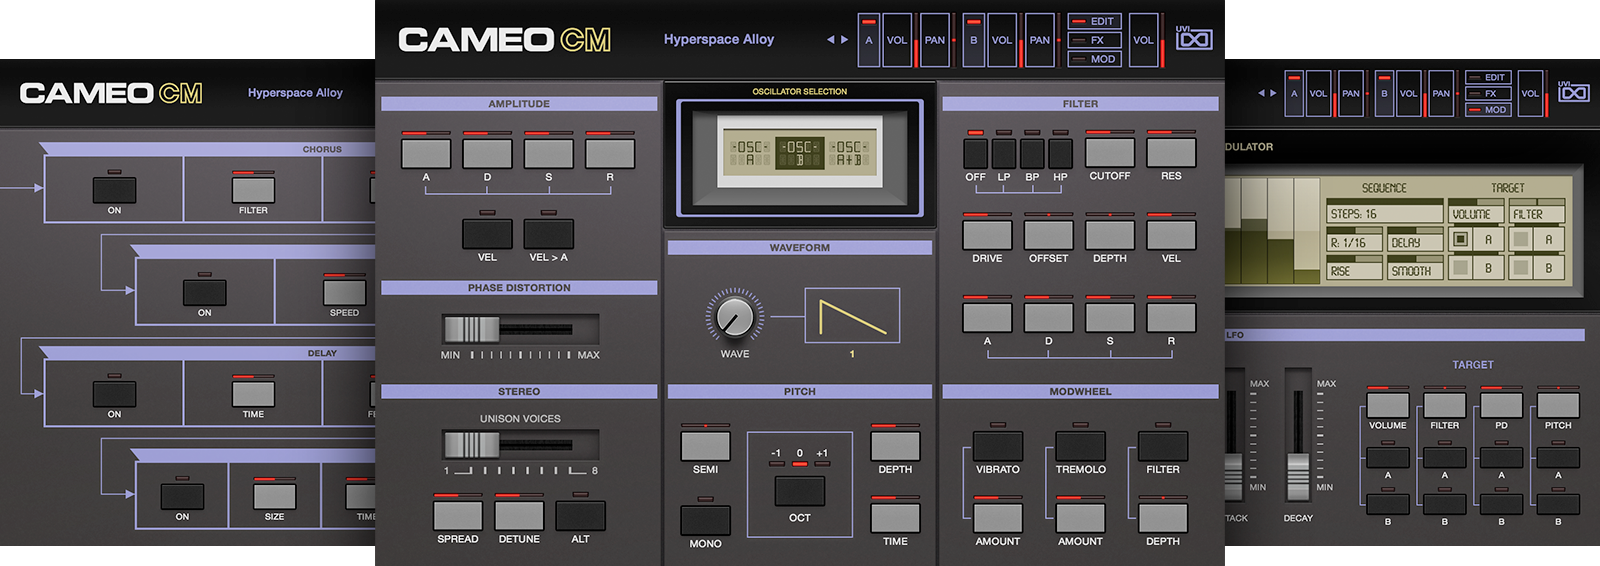Click the stereo DETUNE button
The height and width of the screenshot is (566, 1600).
[519, 516]
